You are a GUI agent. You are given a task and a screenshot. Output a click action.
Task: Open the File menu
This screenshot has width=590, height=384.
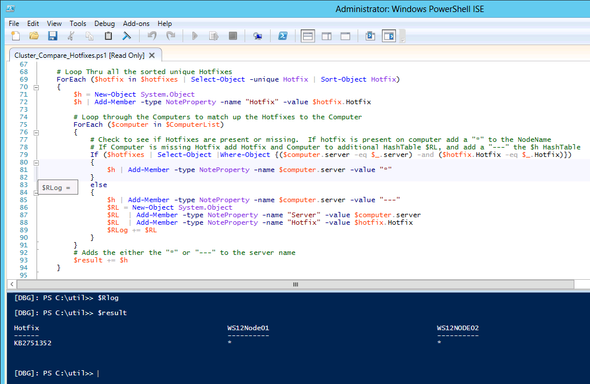coord(14,23)
